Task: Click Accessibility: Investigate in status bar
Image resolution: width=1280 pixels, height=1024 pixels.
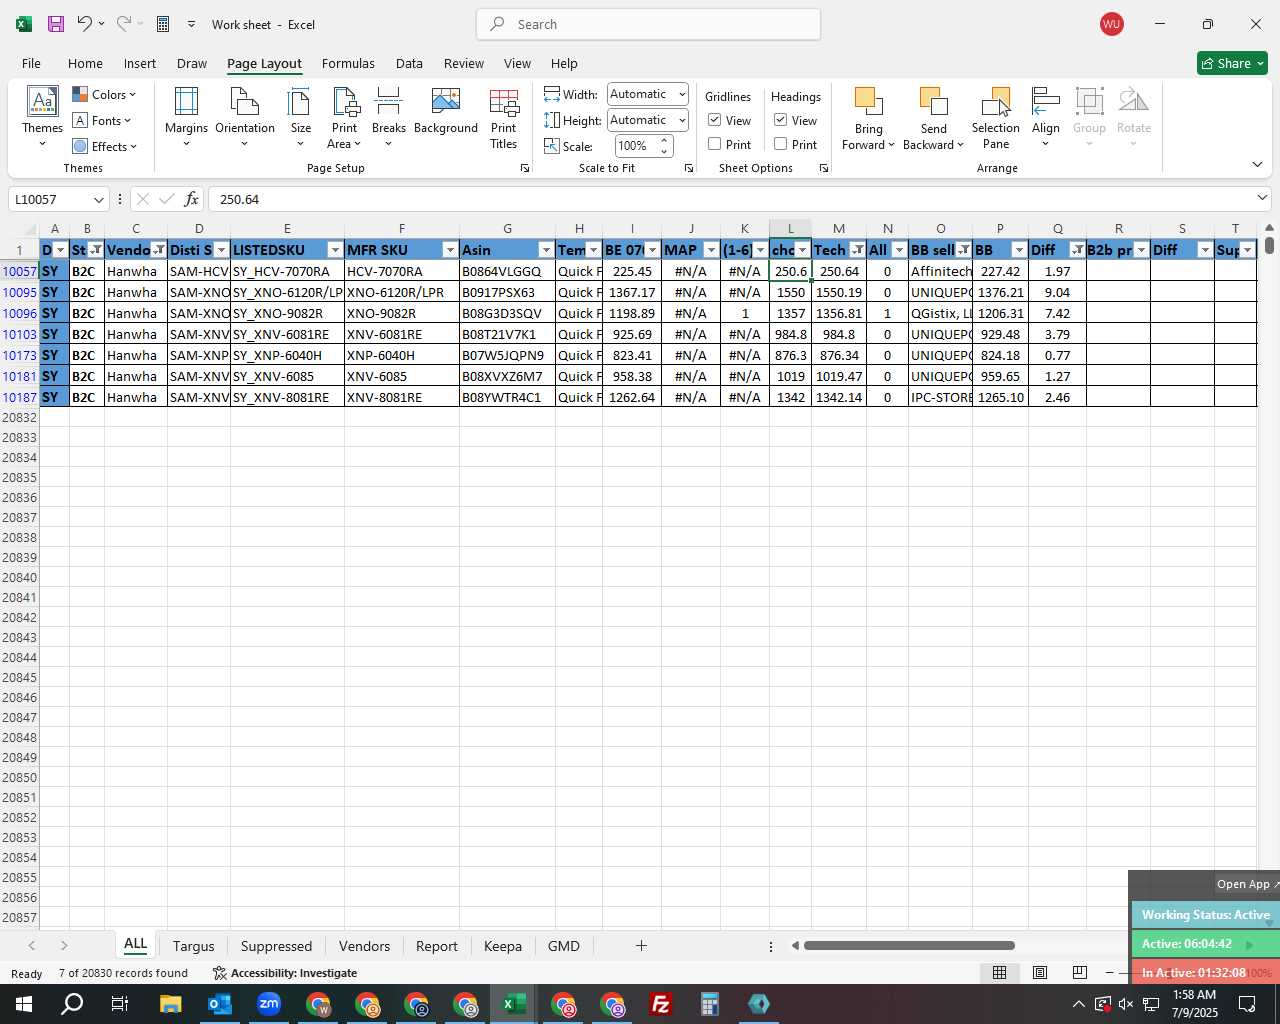Action: [285, 973]
